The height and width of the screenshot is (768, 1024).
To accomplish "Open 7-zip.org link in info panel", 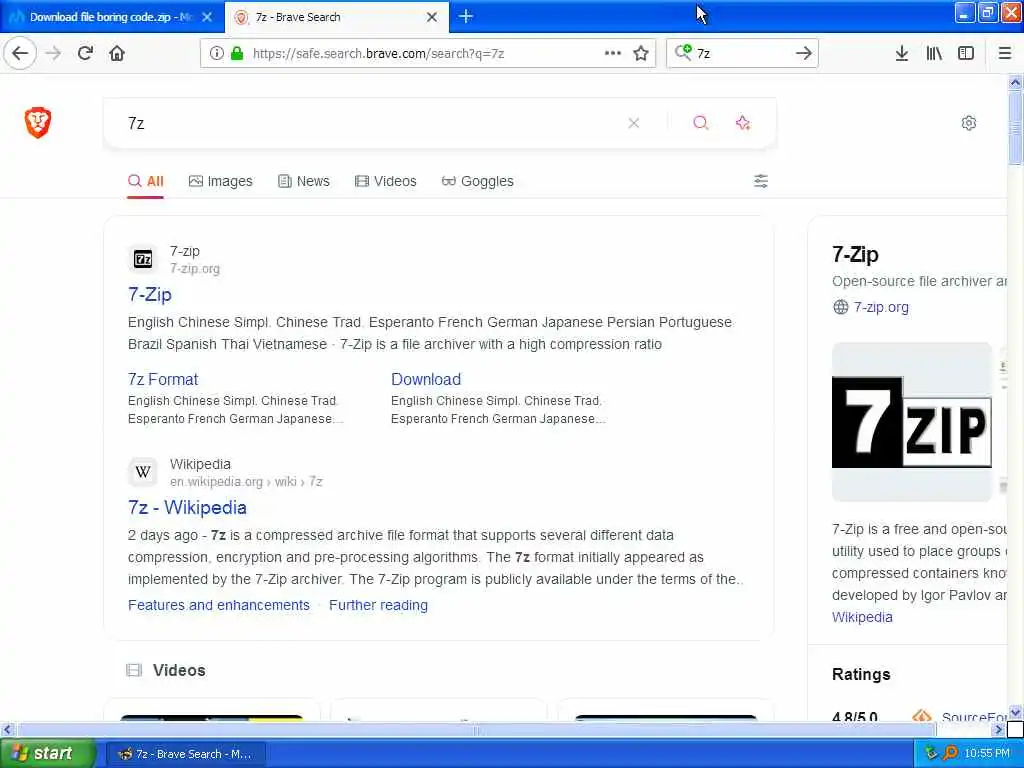I will [x=880, y=307].
